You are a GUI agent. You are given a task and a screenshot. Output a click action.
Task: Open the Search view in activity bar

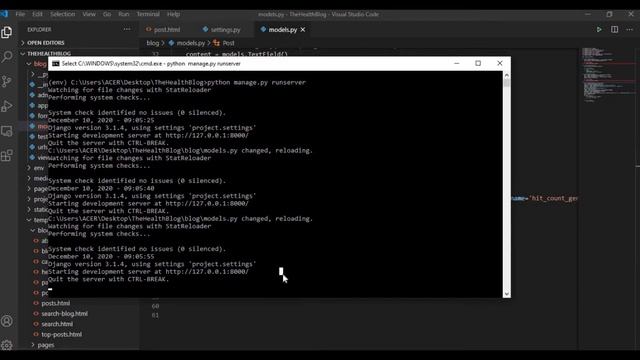pyautogui.click(x=7, y=57)
